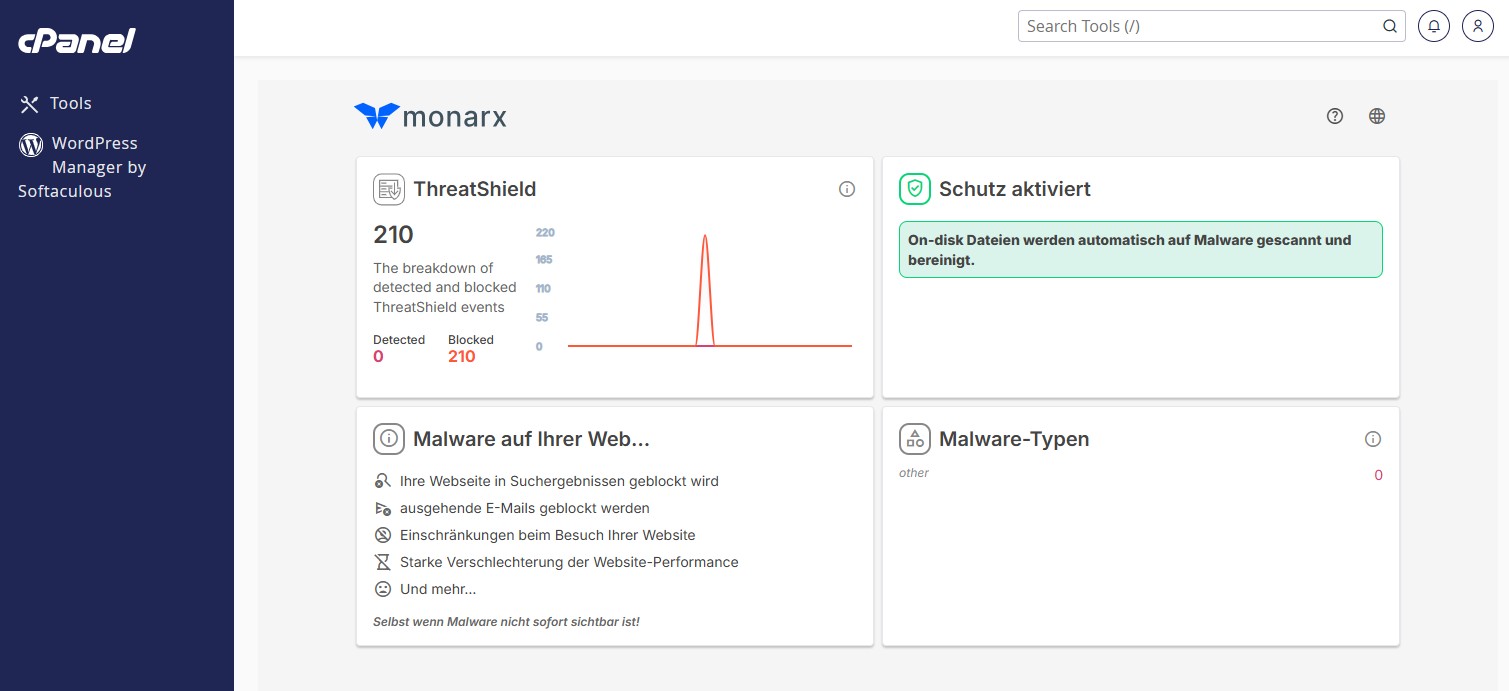
Task: Click the document icon beside ThreatShield heading
Action: pyautogui.click(x=388, y=189)
